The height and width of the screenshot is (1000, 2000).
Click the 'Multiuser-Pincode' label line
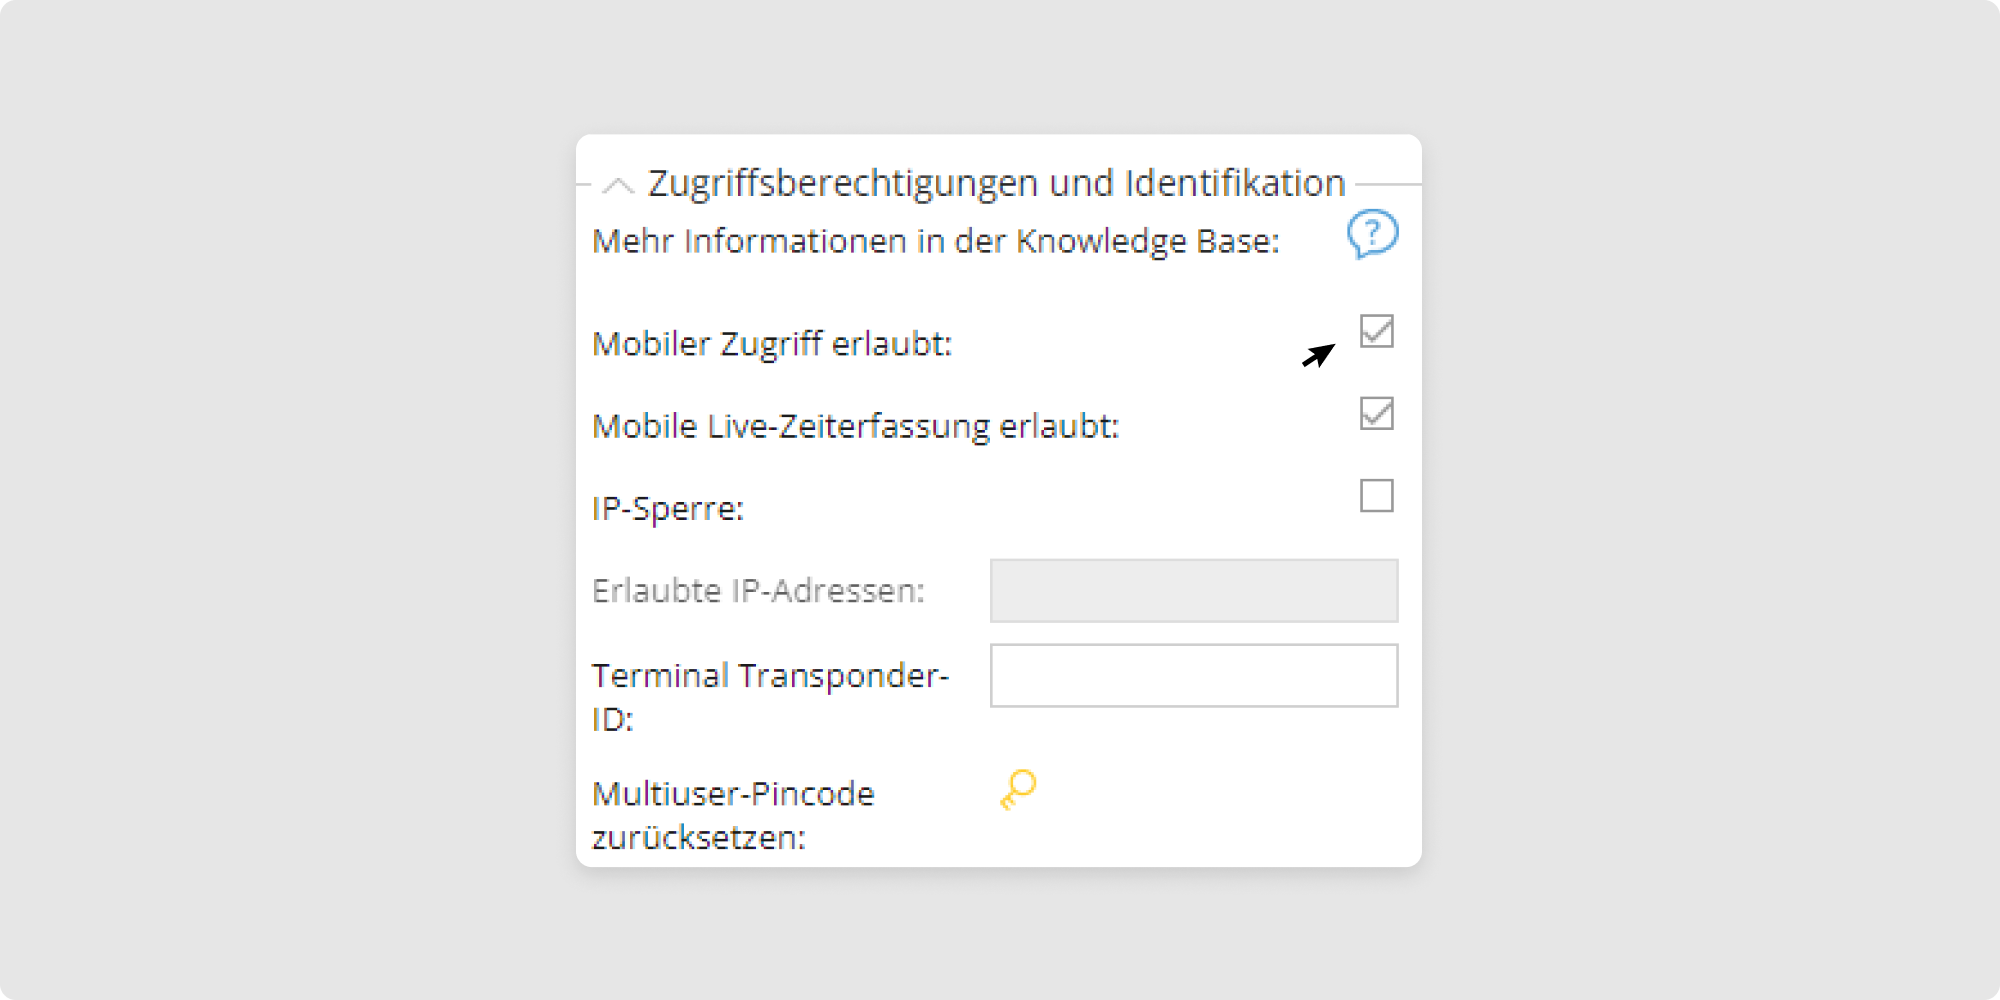click(x=733, y=794)
